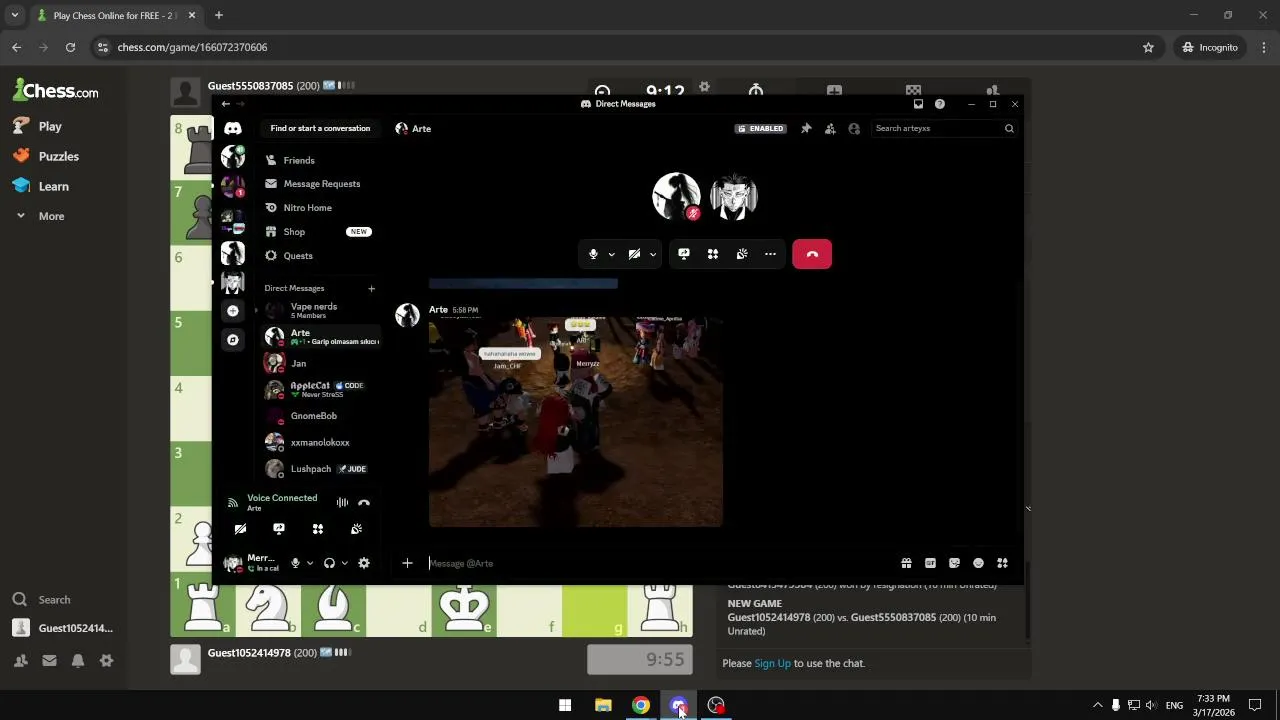Open Play in Chess.com sidebar

[50, 126]
